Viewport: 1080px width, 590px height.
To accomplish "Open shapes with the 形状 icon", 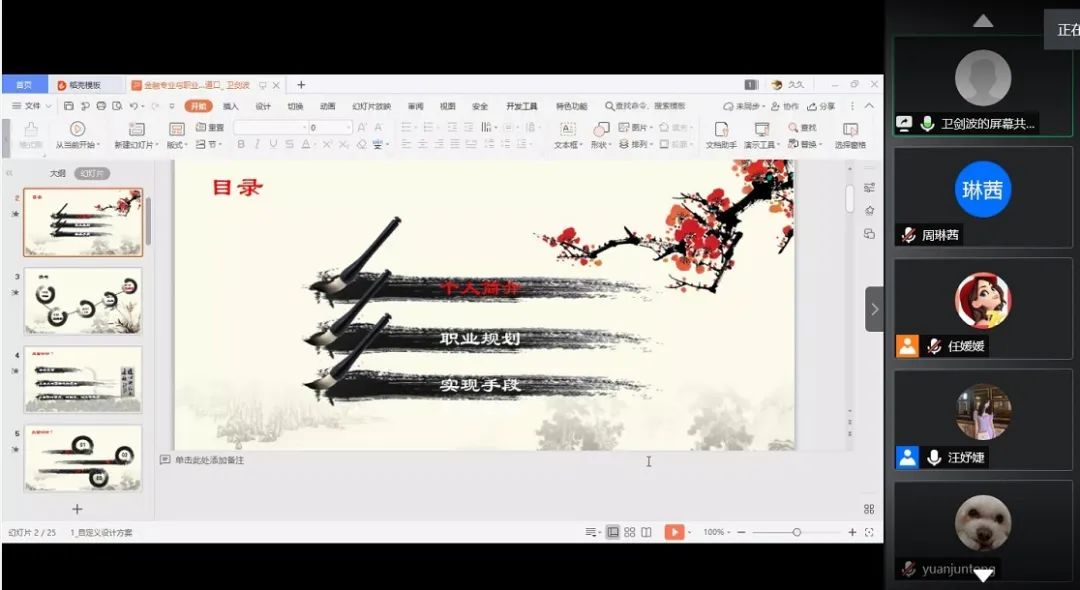I will 603,132.
